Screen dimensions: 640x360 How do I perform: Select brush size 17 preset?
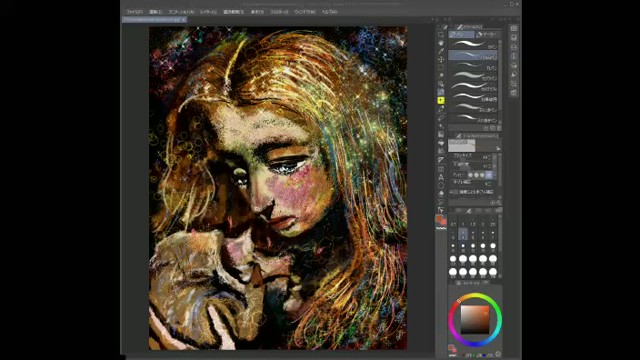click(x=493, y=247)
